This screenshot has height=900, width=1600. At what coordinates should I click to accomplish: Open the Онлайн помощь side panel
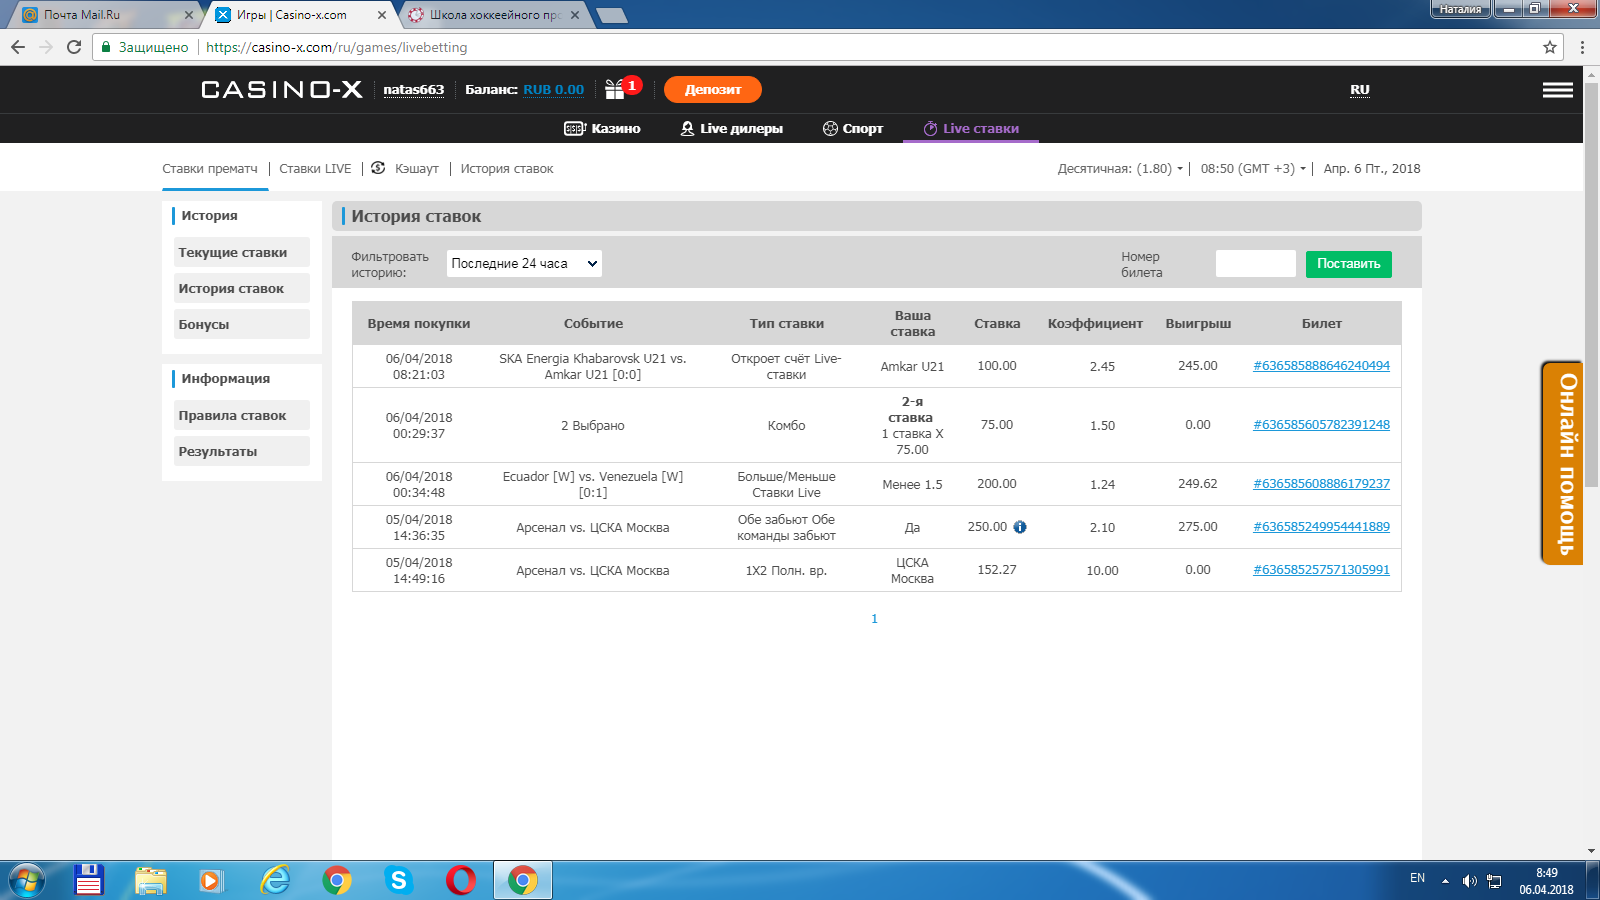(1563, 463)
